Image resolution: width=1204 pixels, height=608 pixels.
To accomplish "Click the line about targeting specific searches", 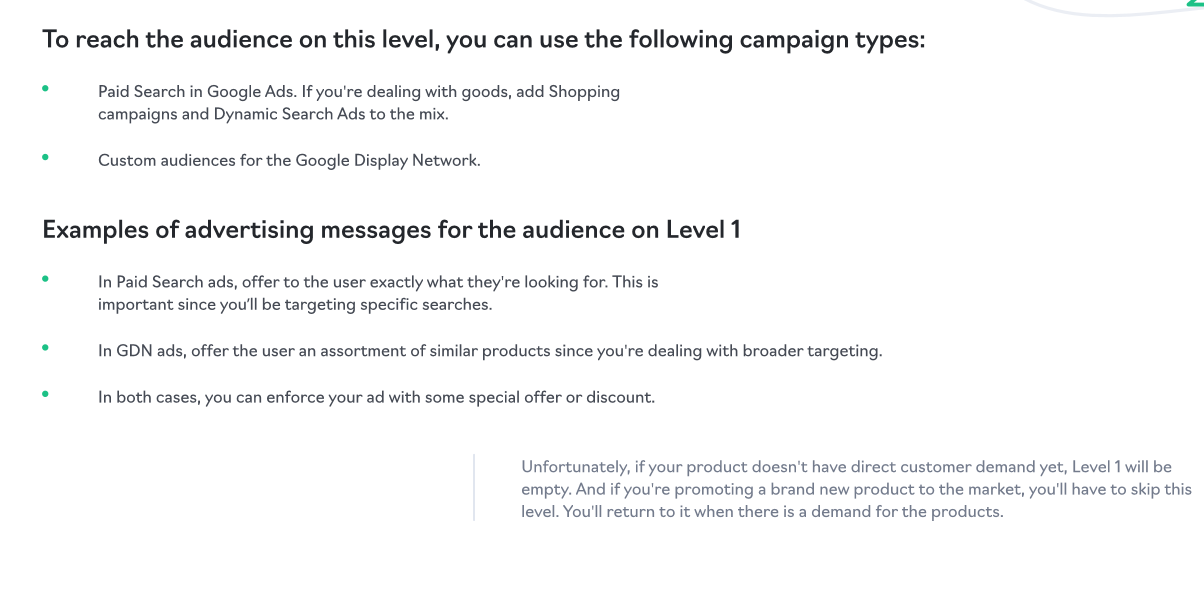I will 295,305.
